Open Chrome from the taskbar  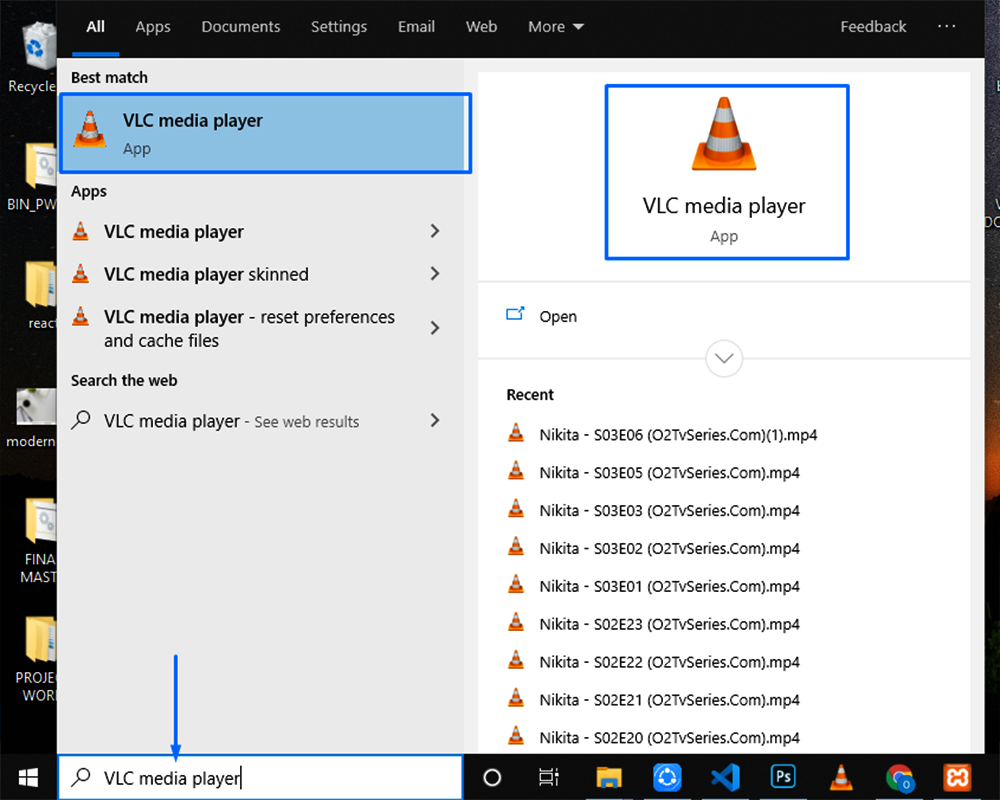pos(900,777)
